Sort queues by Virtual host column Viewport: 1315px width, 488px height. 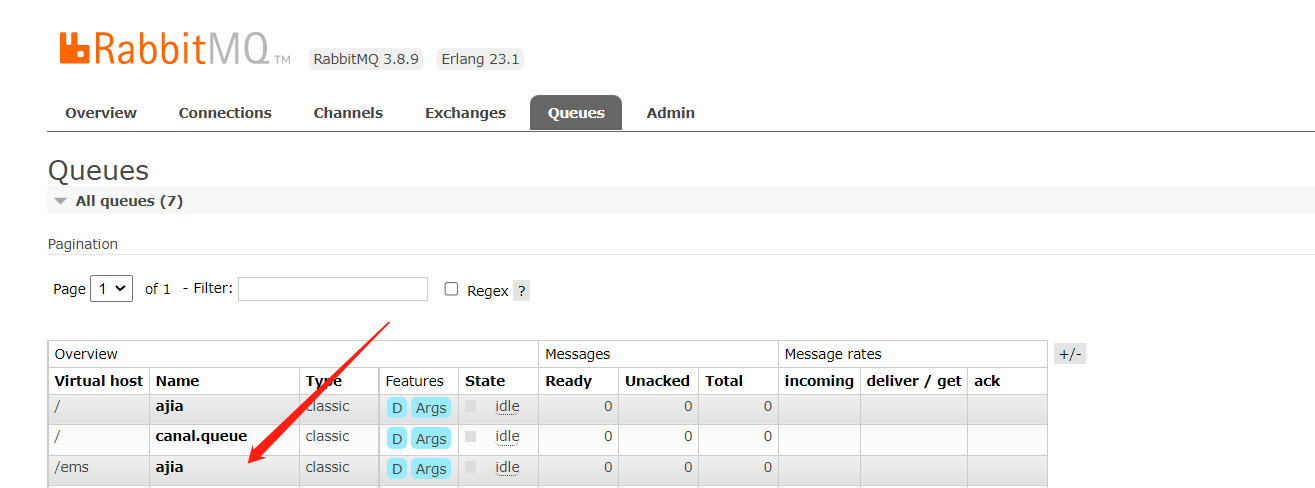pos(99,381)
